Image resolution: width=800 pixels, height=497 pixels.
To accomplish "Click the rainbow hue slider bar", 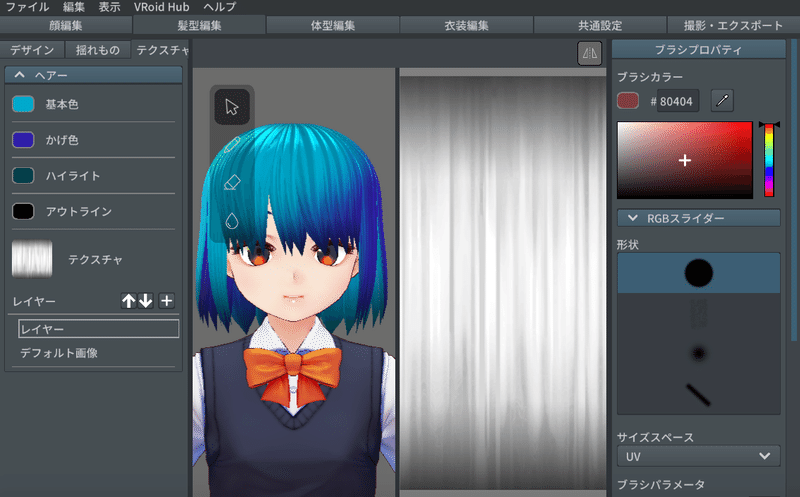I will [x=769, y=160].
